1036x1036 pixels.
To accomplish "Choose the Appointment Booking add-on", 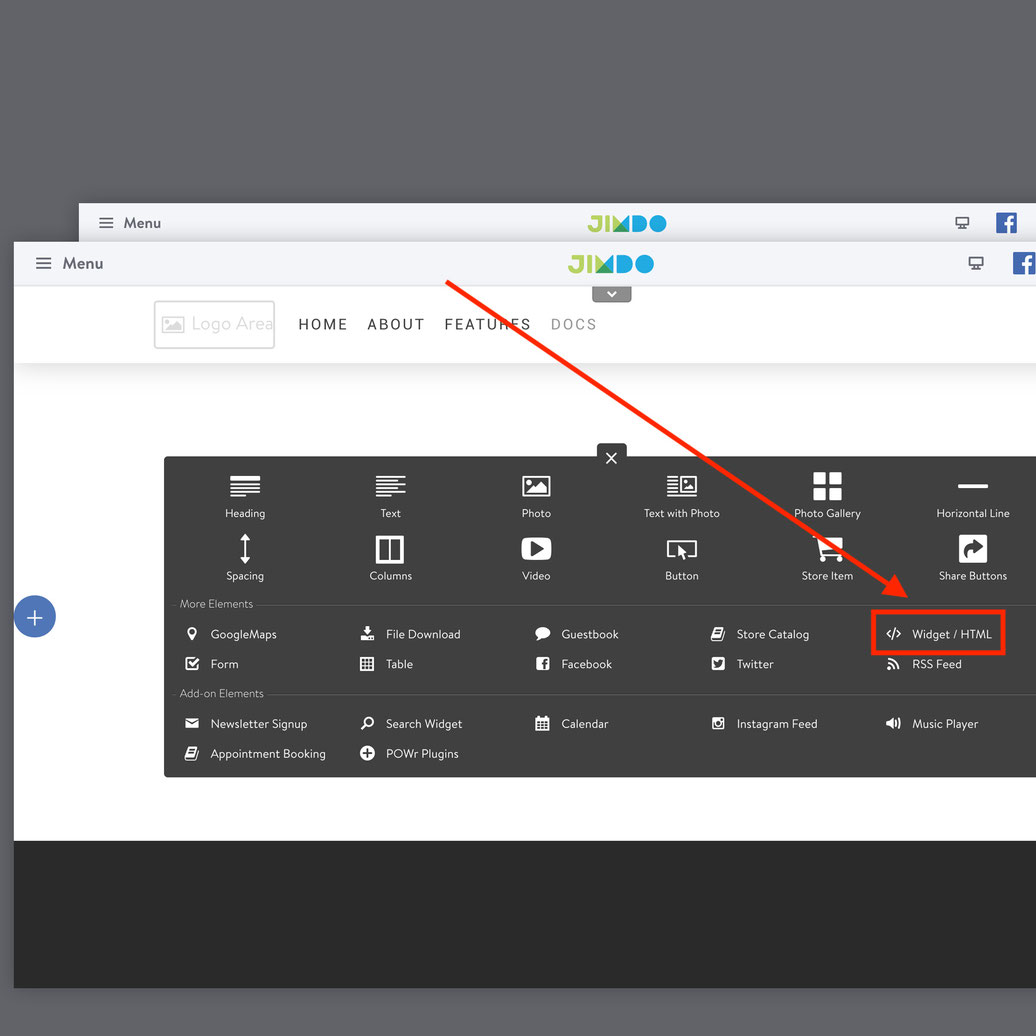I will click(254, 753).
